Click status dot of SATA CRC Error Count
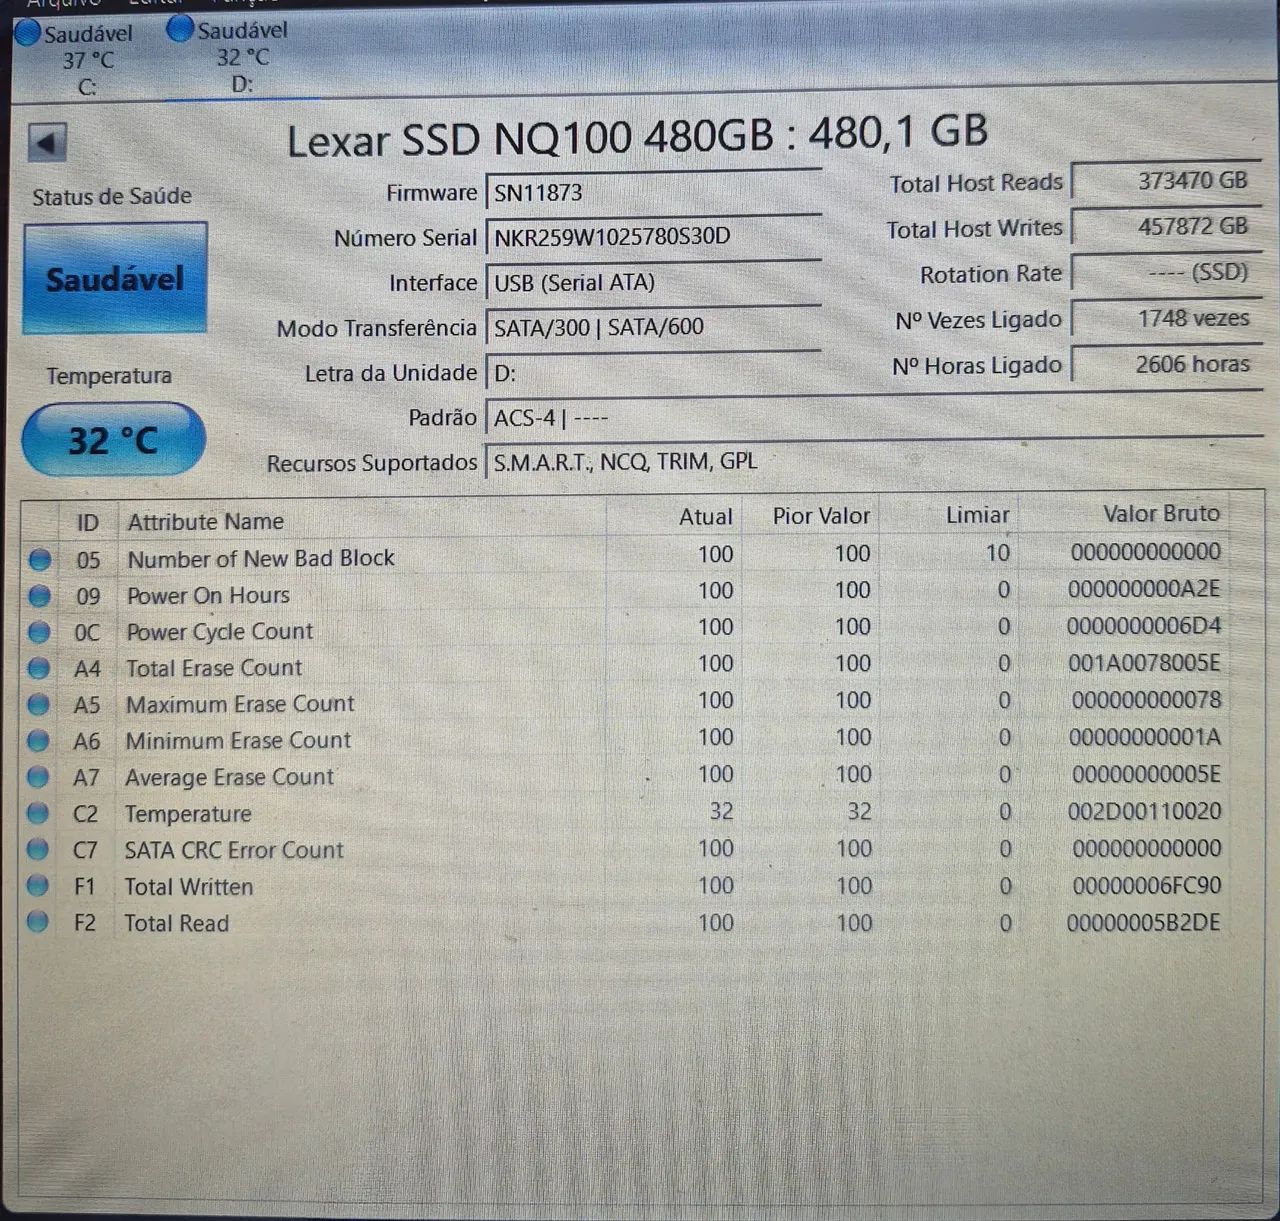This screenshot has width=1280, height=1221. [x=38, y=850]
